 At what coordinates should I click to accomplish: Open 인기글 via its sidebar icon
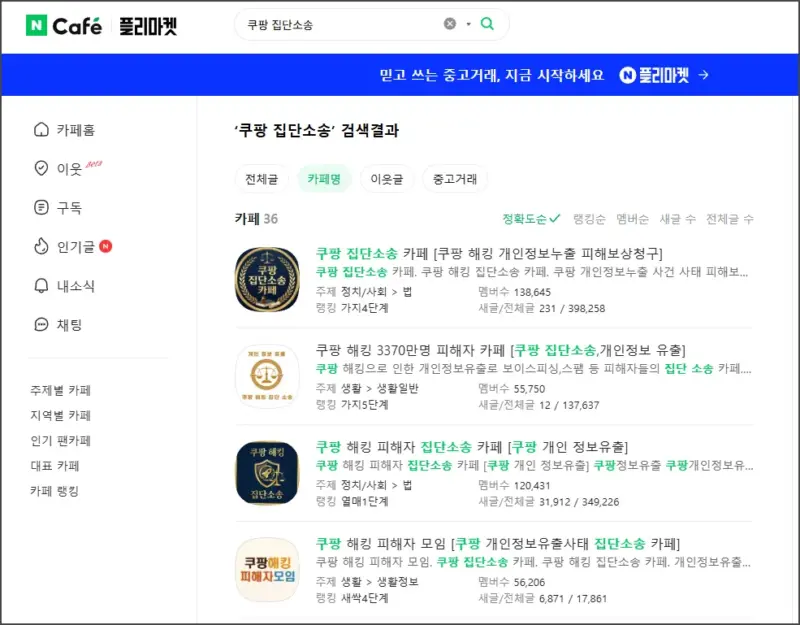tap(40, 246)
